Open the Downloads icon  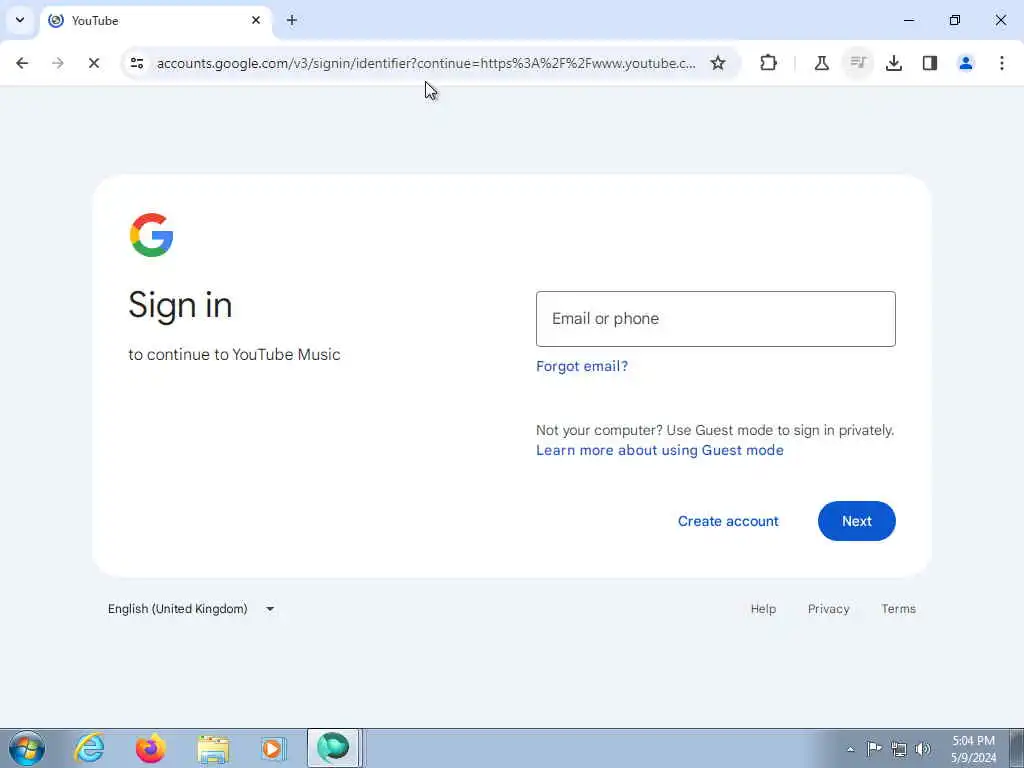point(894,63)
